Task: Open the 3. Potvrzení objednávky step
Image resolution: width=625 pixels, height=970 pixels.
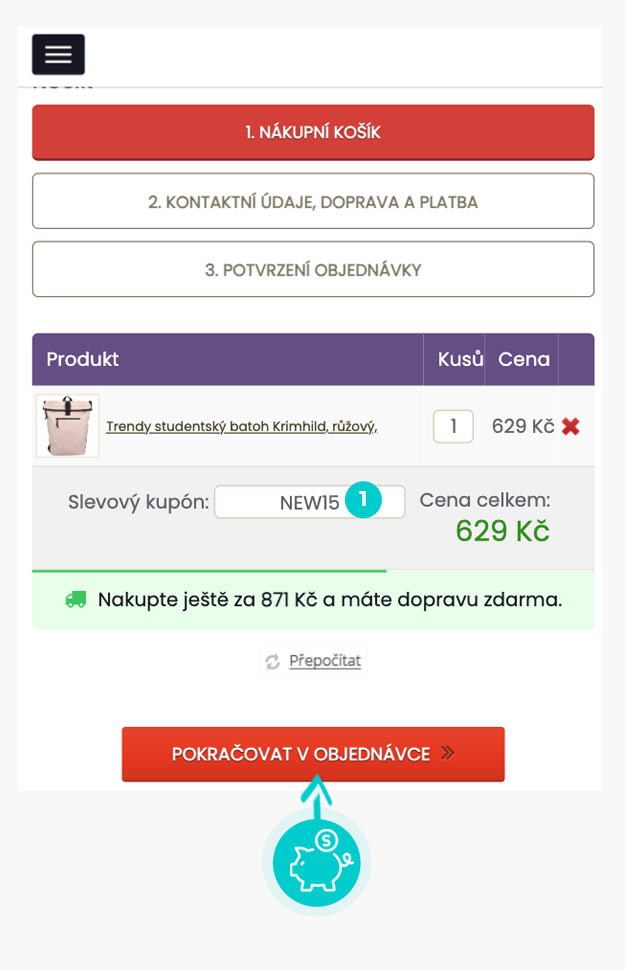Action: coord(313,269)
